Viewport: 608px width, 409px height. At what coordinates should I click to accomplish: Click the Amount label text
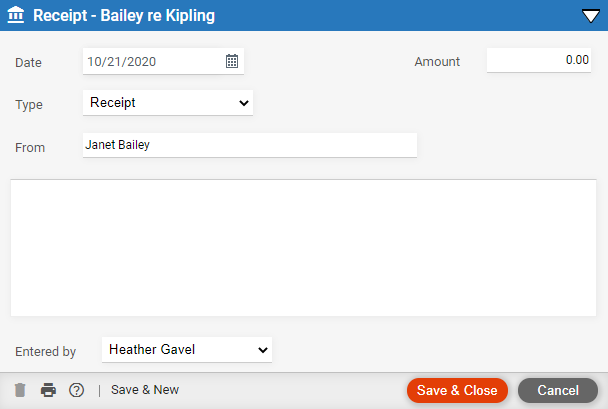tap(437, 62)
